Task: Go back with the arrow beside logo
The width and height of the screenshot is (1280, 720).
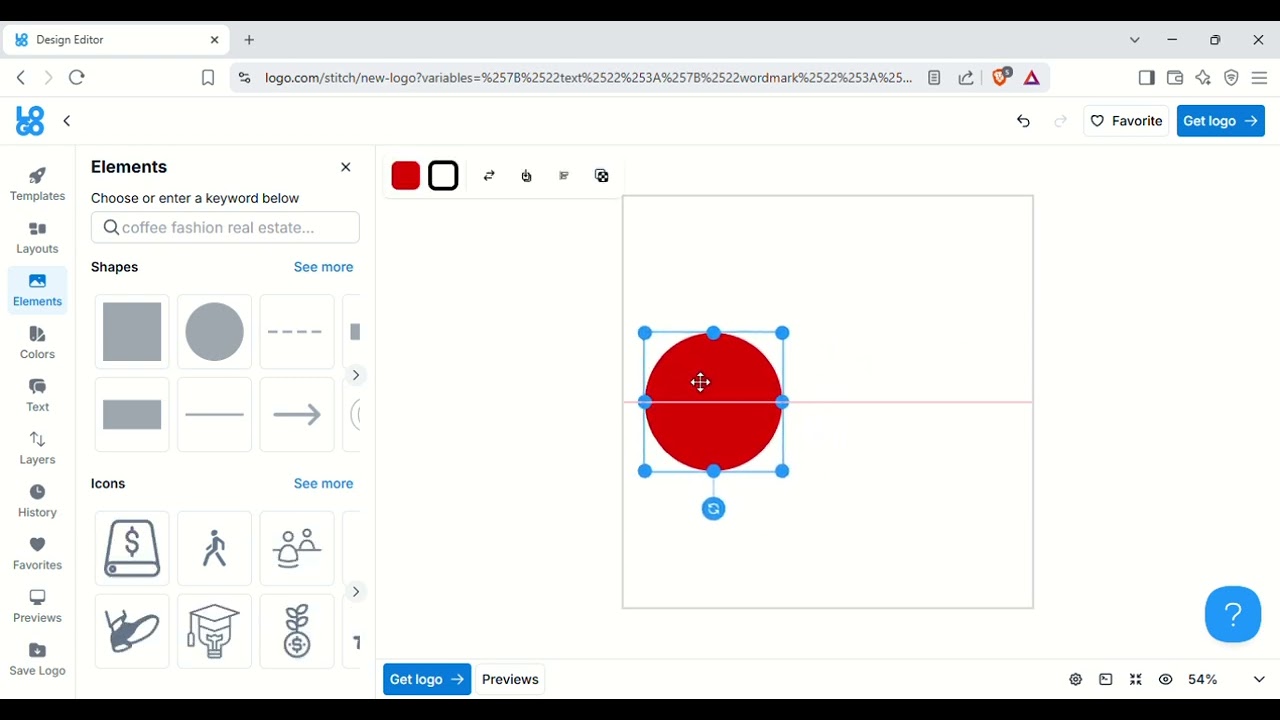Action: pos(67,121)
